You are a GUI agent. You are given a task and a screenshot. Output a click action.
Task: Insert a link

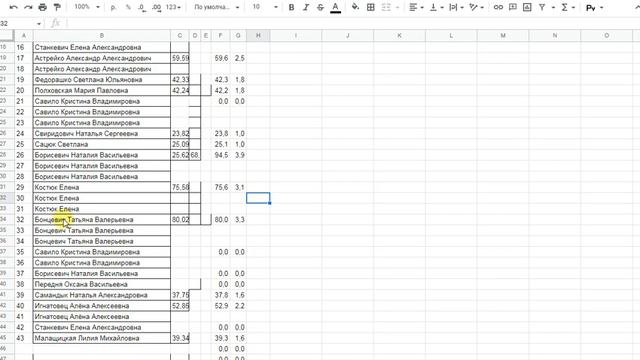pos(498,7)
